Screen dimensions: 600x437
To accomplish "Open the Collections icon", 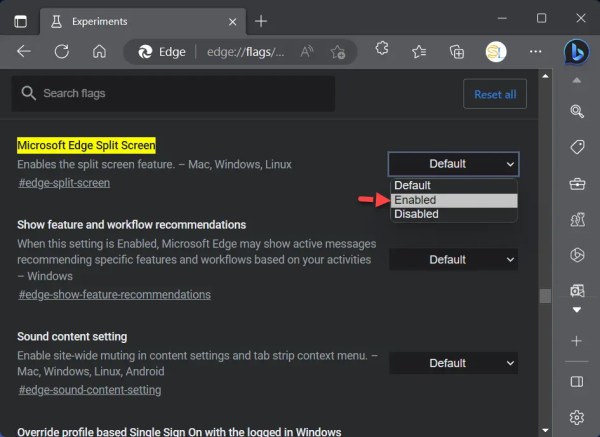I will [457, 51].
